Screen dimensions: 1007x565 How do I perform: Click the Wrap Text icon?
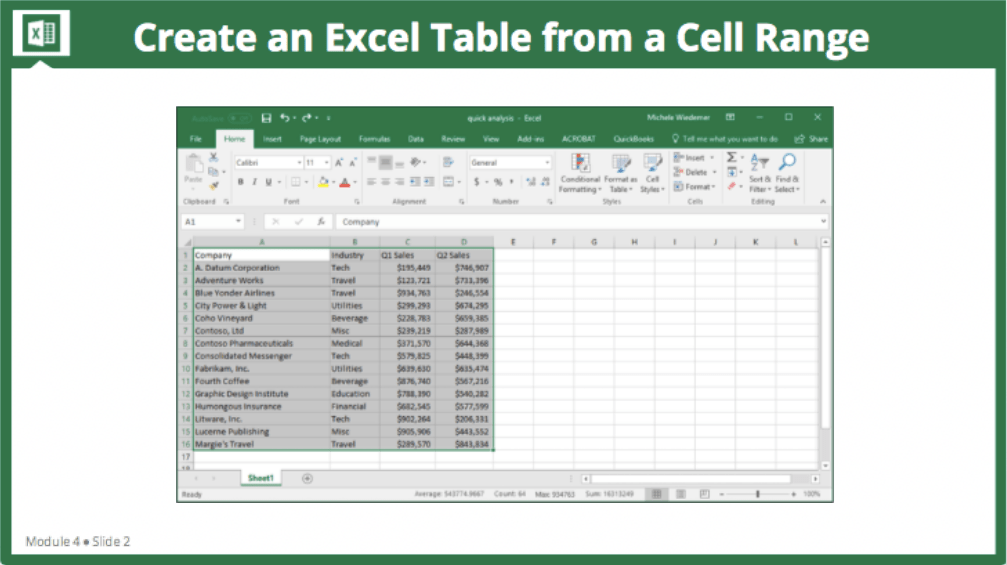448,162
